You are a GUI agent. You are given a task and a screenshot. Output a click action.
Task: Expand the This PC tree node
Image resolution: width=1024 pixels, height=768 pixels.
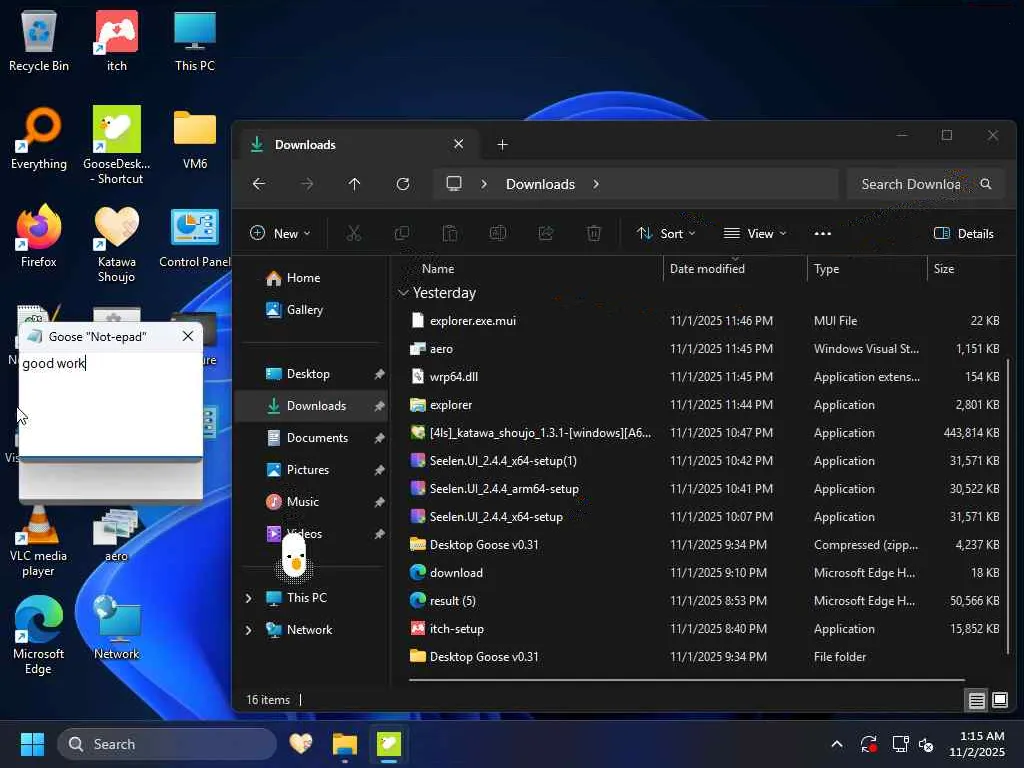pos(249,598)
